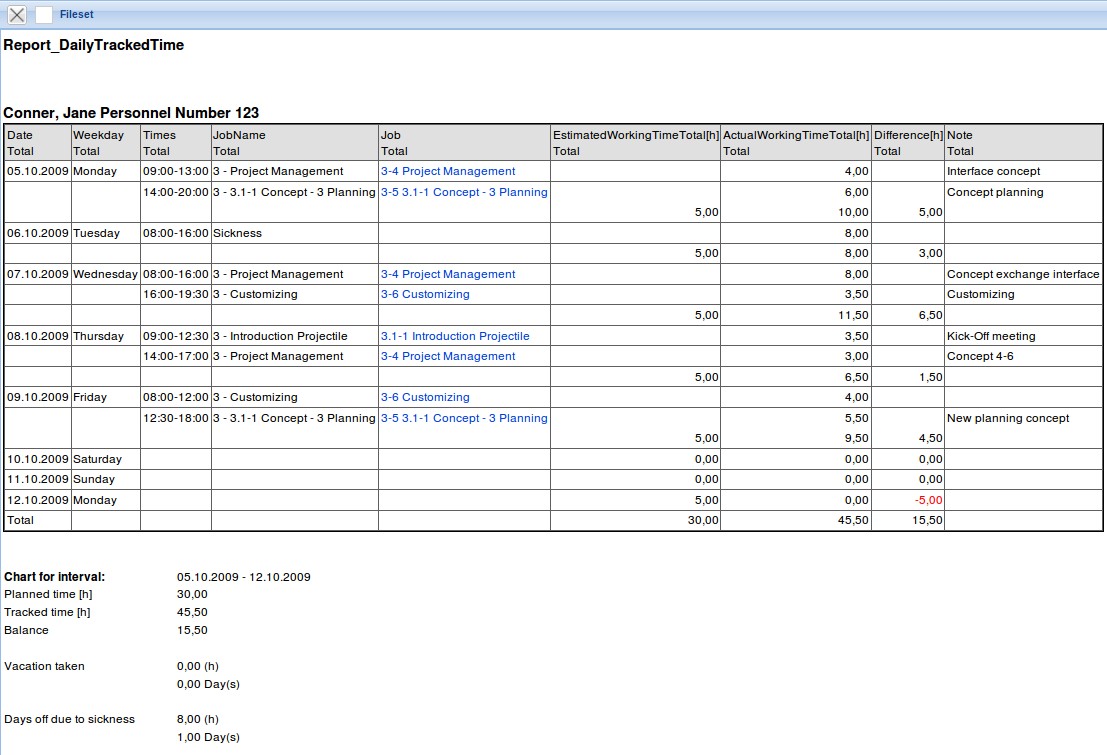The height and width of the screenshot is (755, 1107).
Task: Follow the 3-6 Customizing link on Wednesday
Action: (x=423, y=294)
